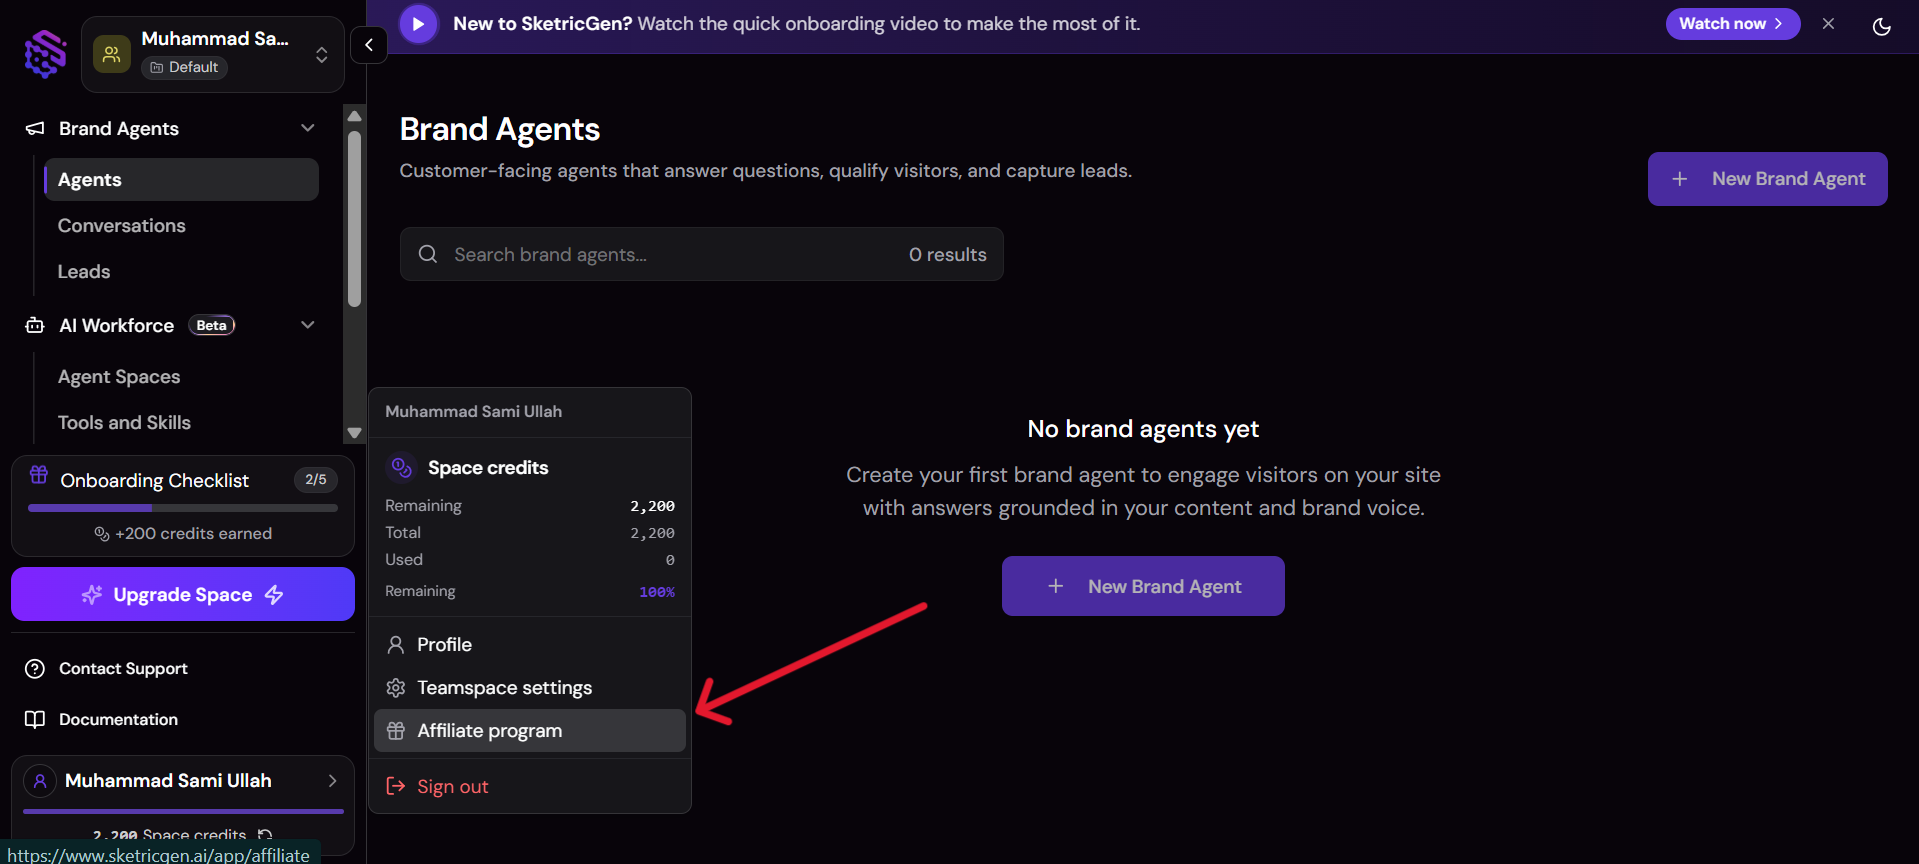Collapse the Brand Agents section chevron
The image size is (1919, 864).
click(308, 128)
